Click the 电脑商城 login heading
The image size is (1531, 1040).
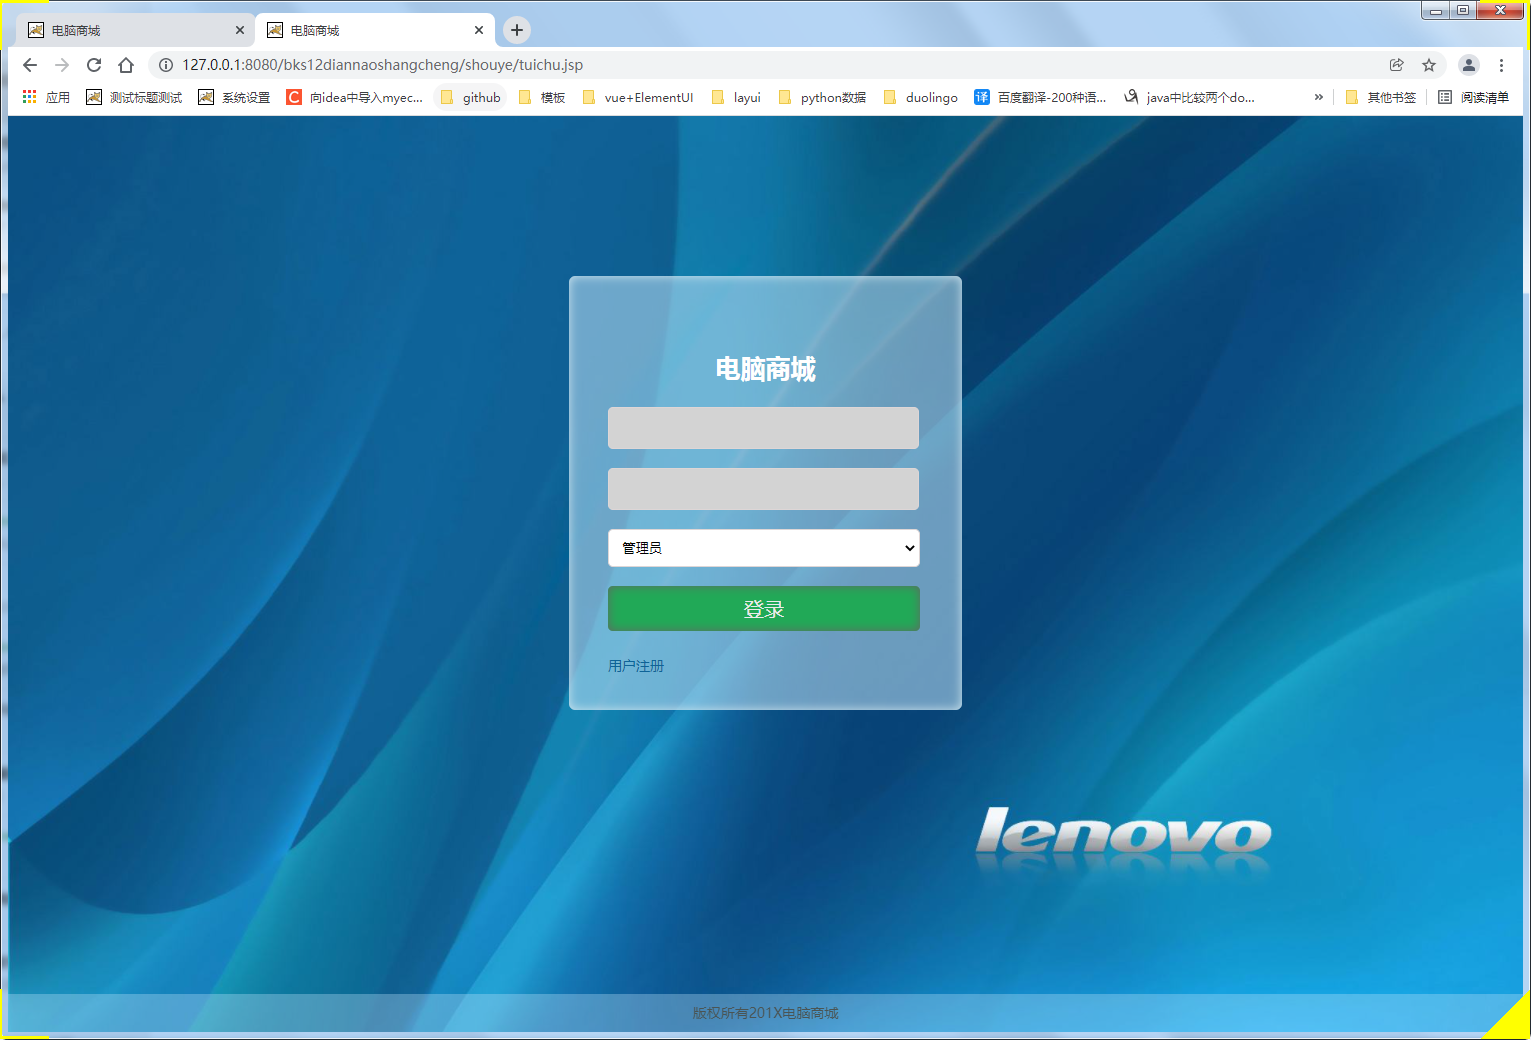[x=765, y=369]
